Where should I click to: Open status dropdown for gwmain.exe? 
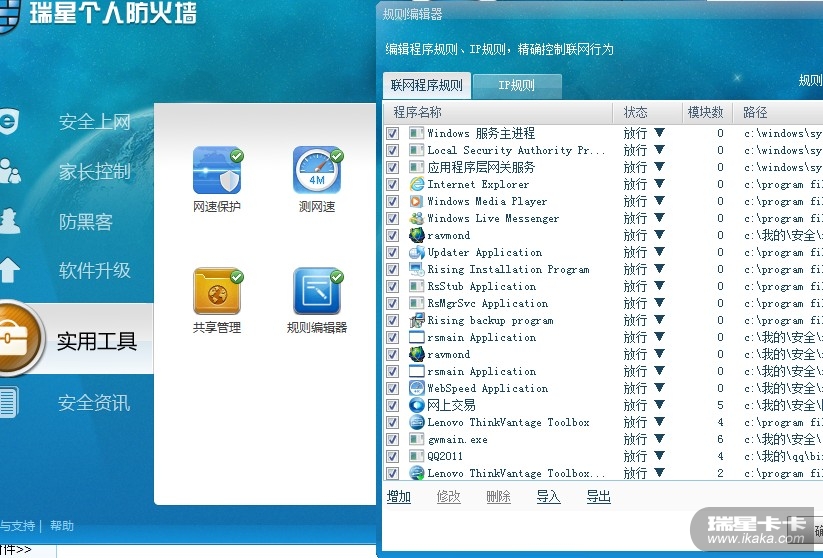coord(660,439)
